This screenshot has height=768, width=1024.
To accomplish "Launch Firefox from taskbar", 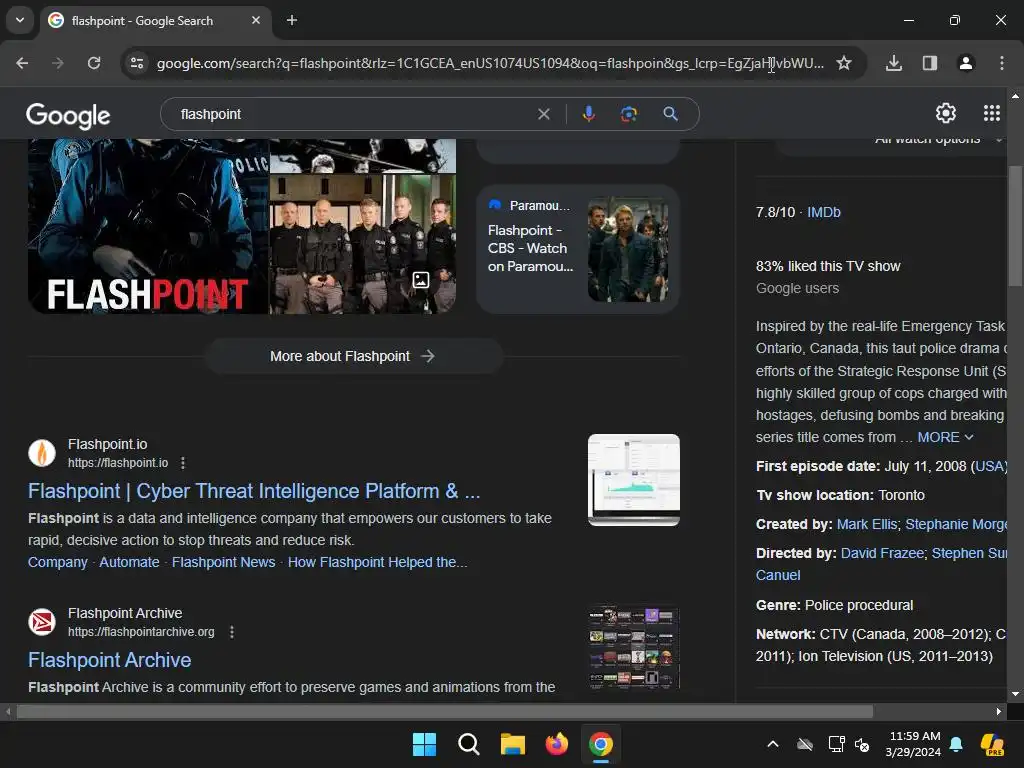I will (556, 744).
